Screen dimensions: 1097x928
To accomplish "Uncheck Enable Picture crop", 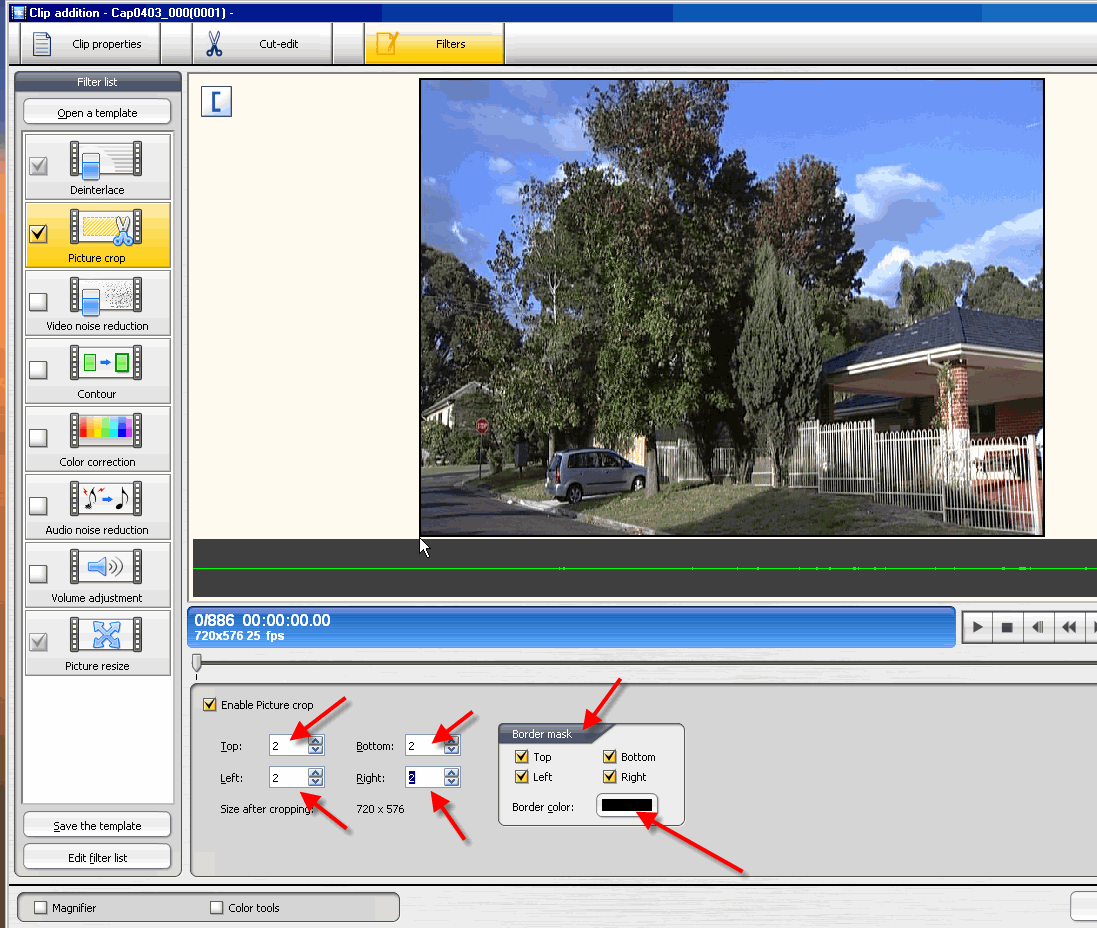I will pyautogui.click(x=209, y=705).
